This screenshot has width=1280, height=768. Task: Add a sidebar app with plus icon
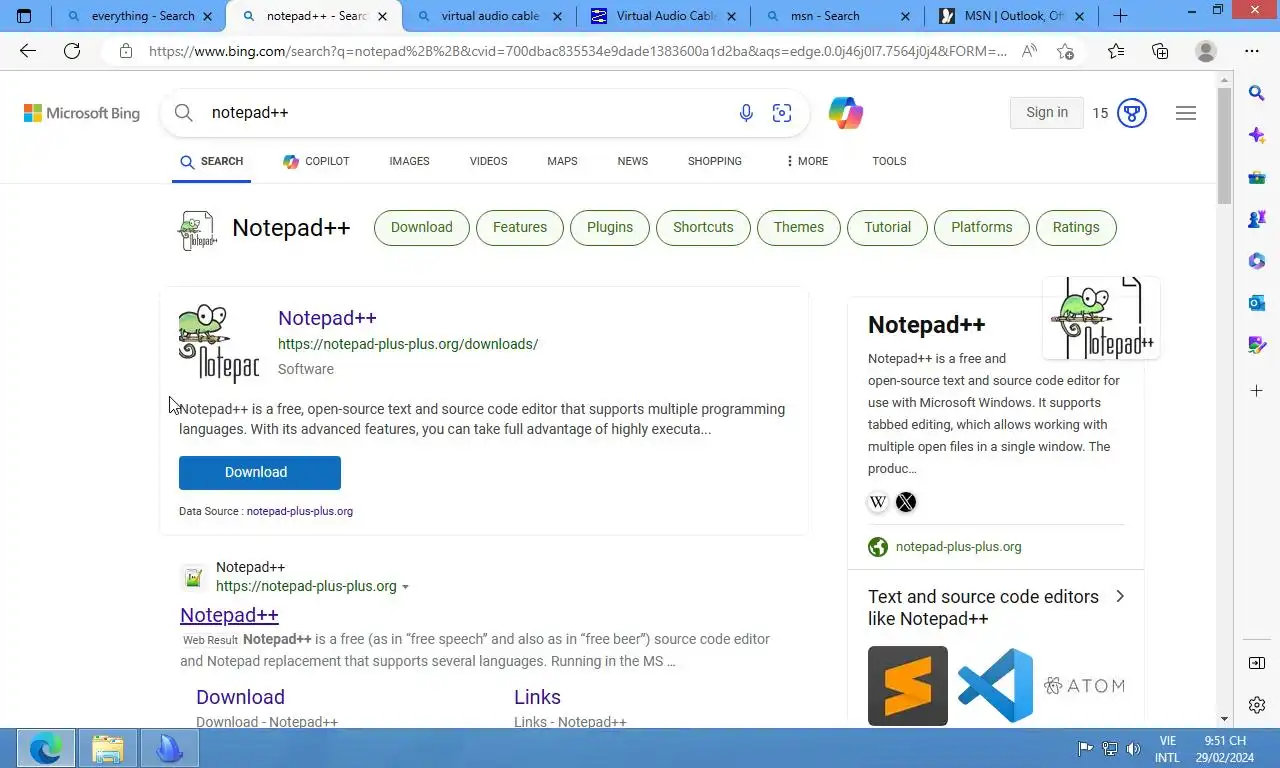tap(1257, 390)
